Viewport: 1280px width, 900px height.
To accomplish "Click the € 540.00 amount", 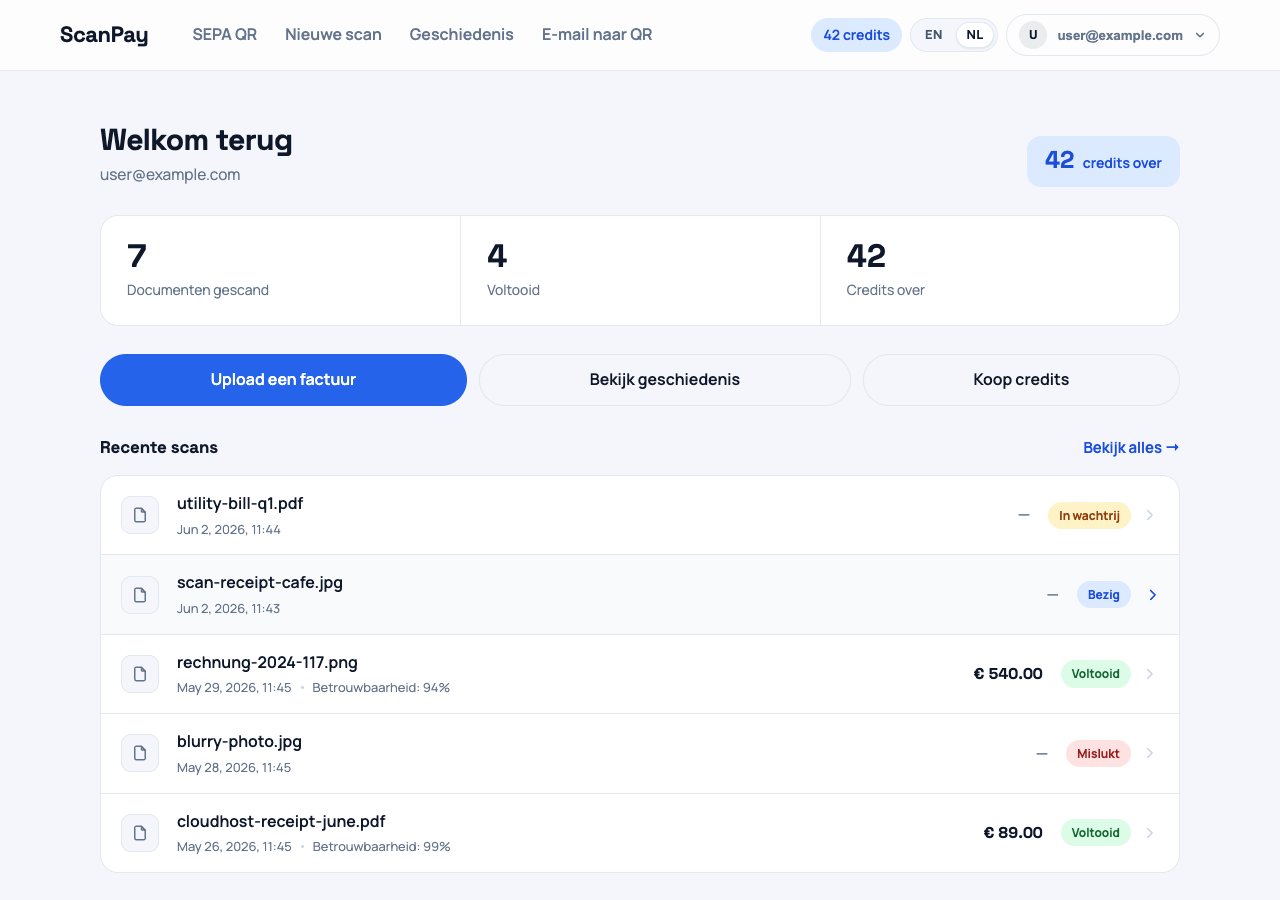I will pyautogui.click(x=1008, y=674).
